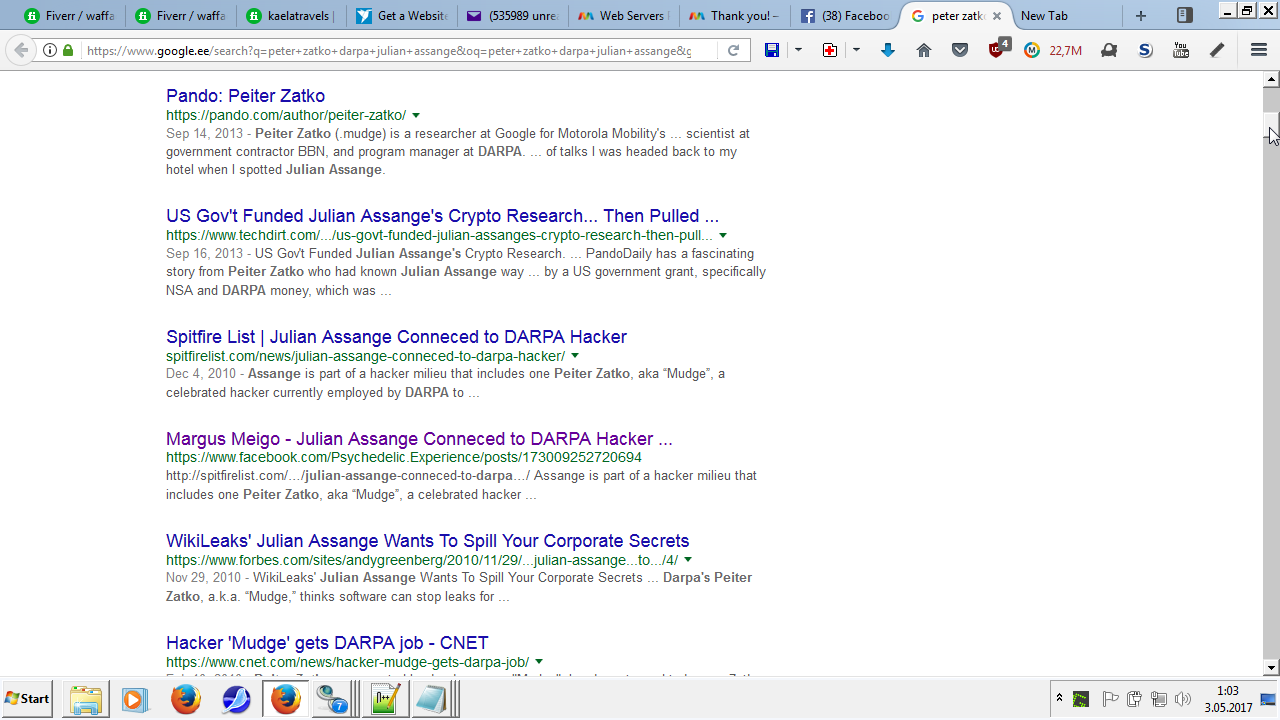Screen dimensions: 1280x720
Task: Reload the current Google search page
Action: click(x=733, y=50)
